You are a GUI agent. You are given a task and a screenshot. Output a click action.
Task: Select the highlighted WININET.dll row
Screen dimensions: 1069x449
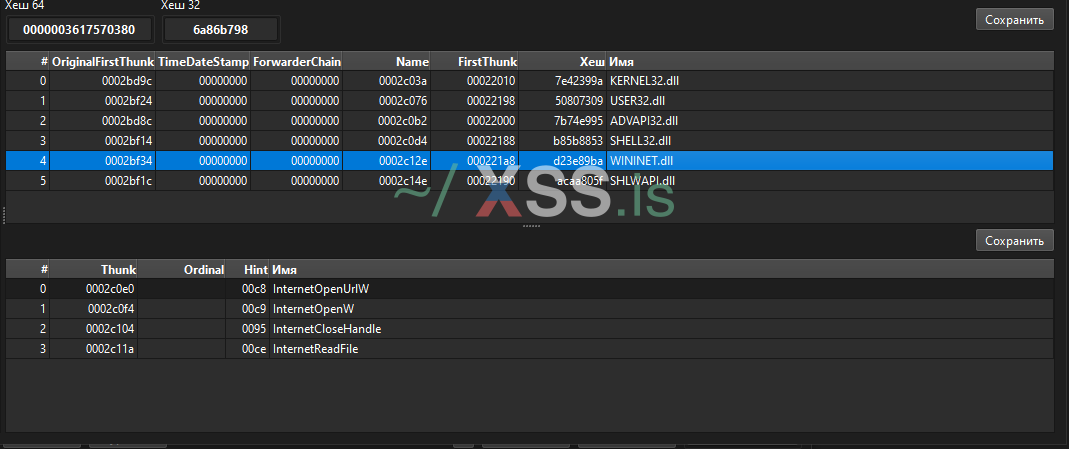click(530, 161)
